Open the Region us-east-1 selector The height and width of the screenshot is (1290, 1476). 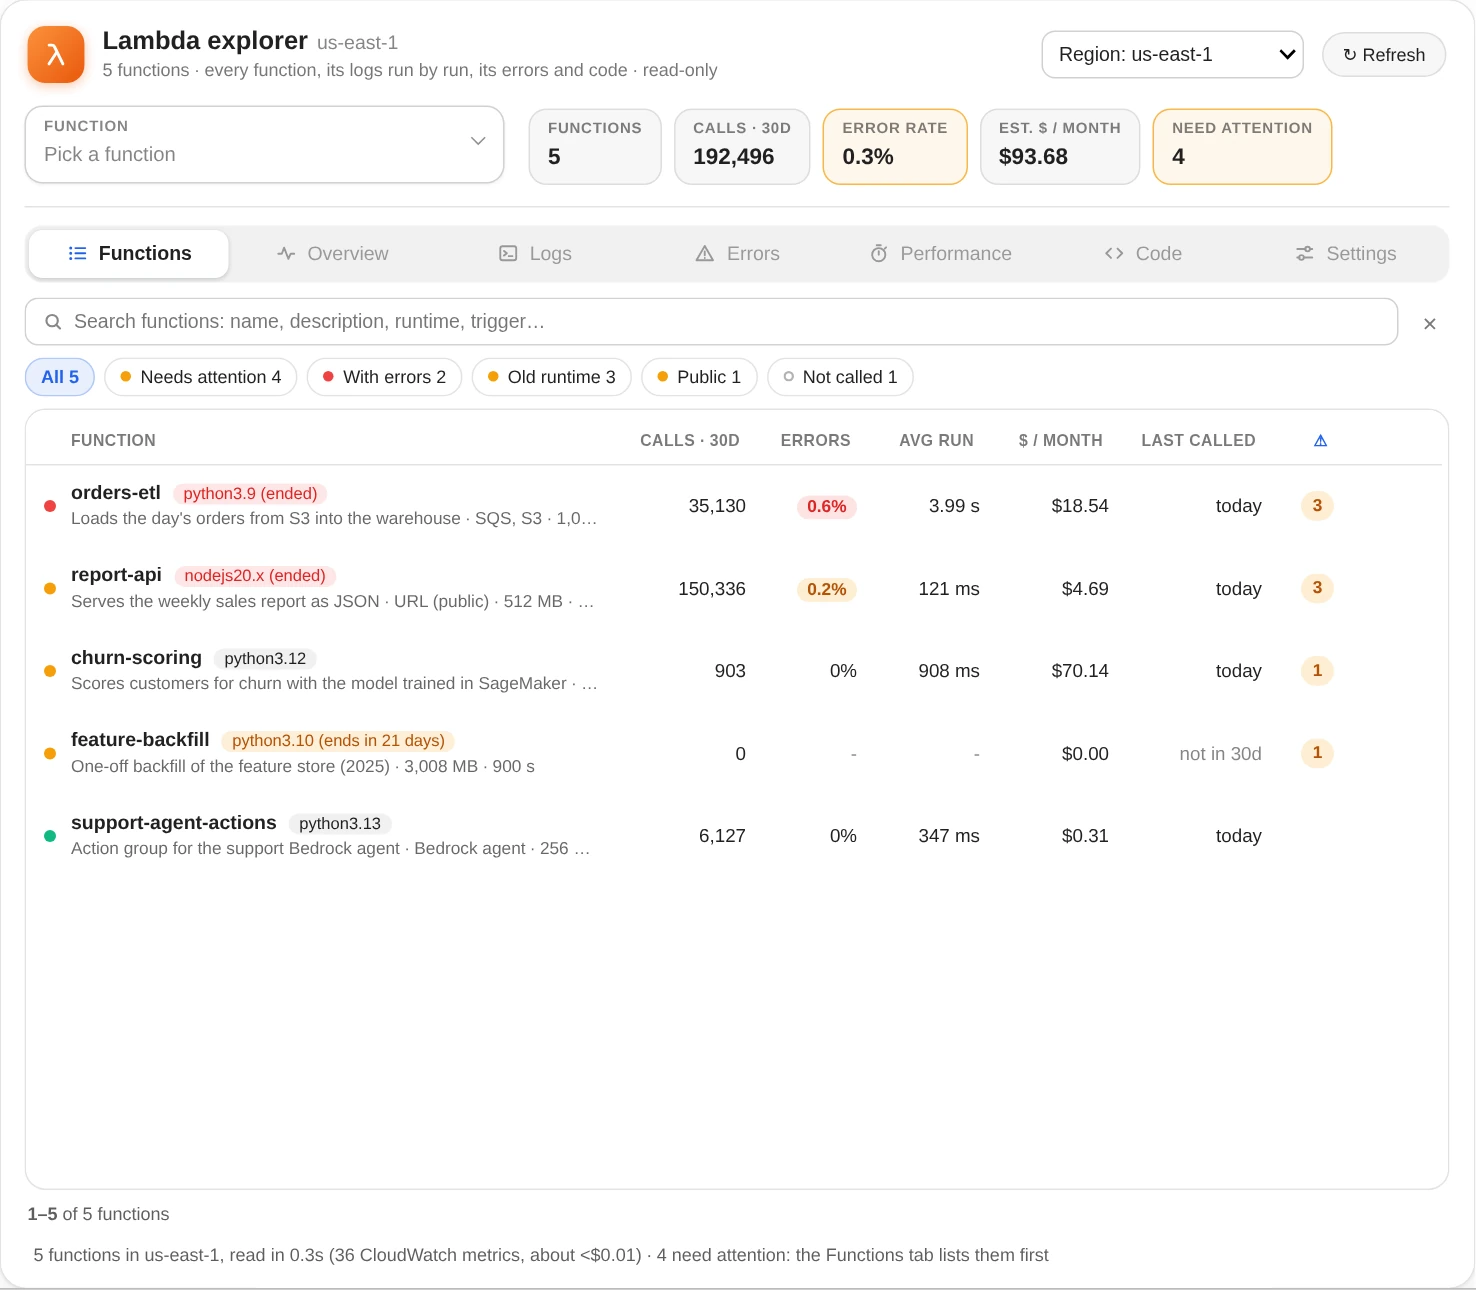coord(1172,55)
